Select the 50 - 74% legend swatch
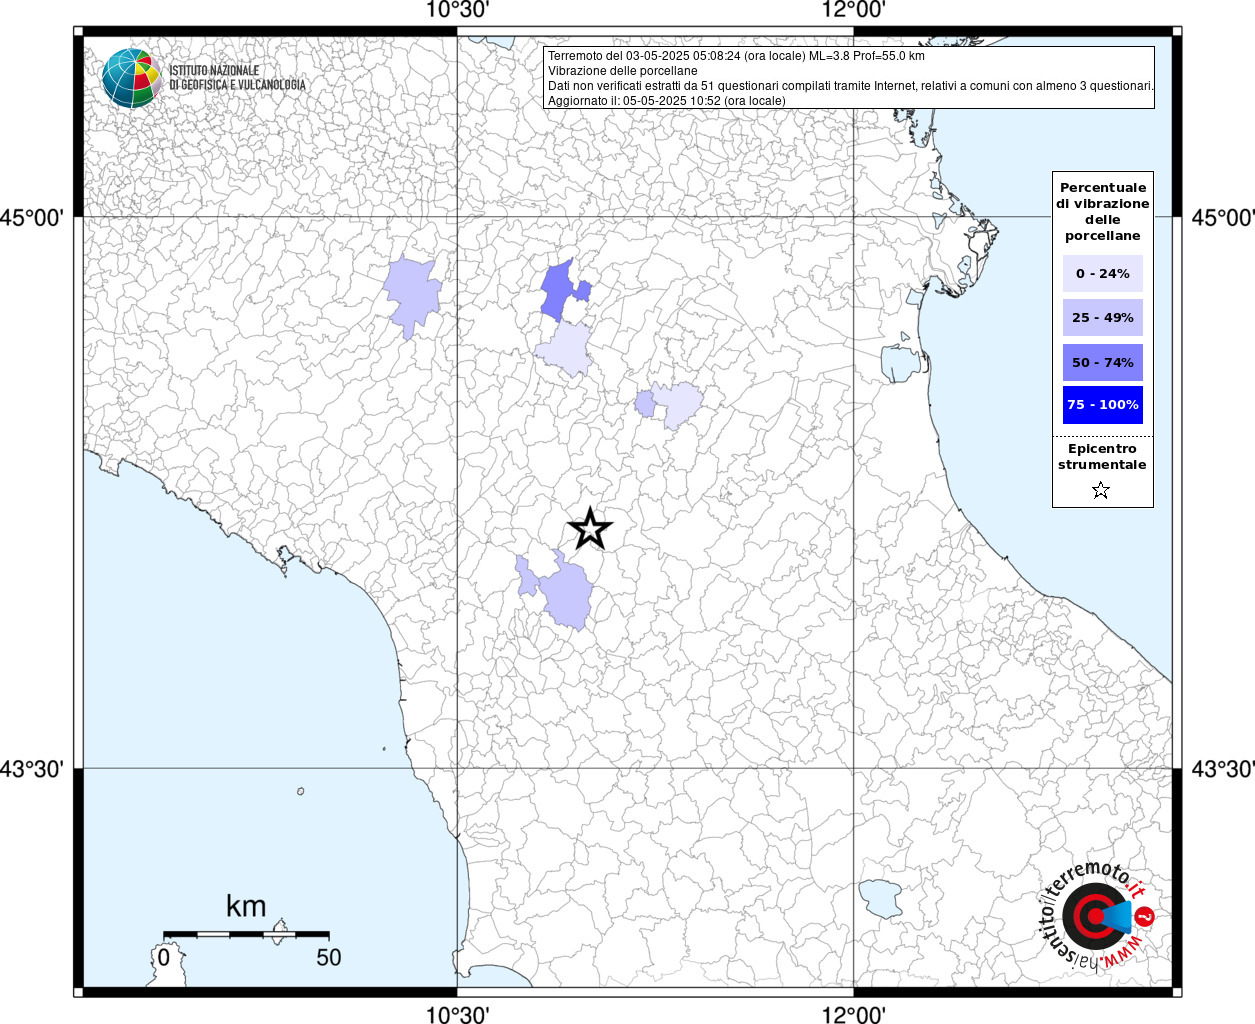This screenshot has height=1024, width=1255. pyautogui.click(x=1102, y=362)
